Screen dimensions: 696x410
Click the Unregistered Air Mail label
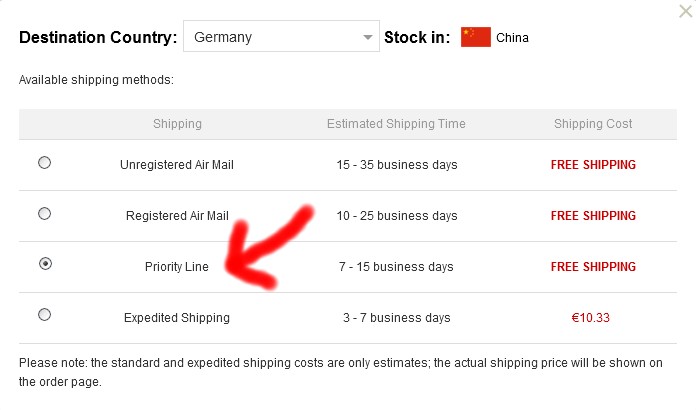(x=177, y=165)
